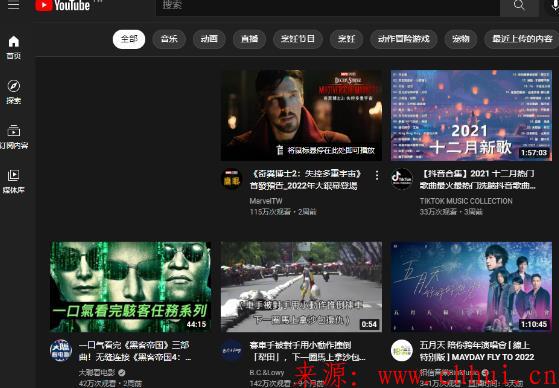559x388 pixels.
Task: Click the TikTok Music Collection channel avatar
Action: point(402,179)
